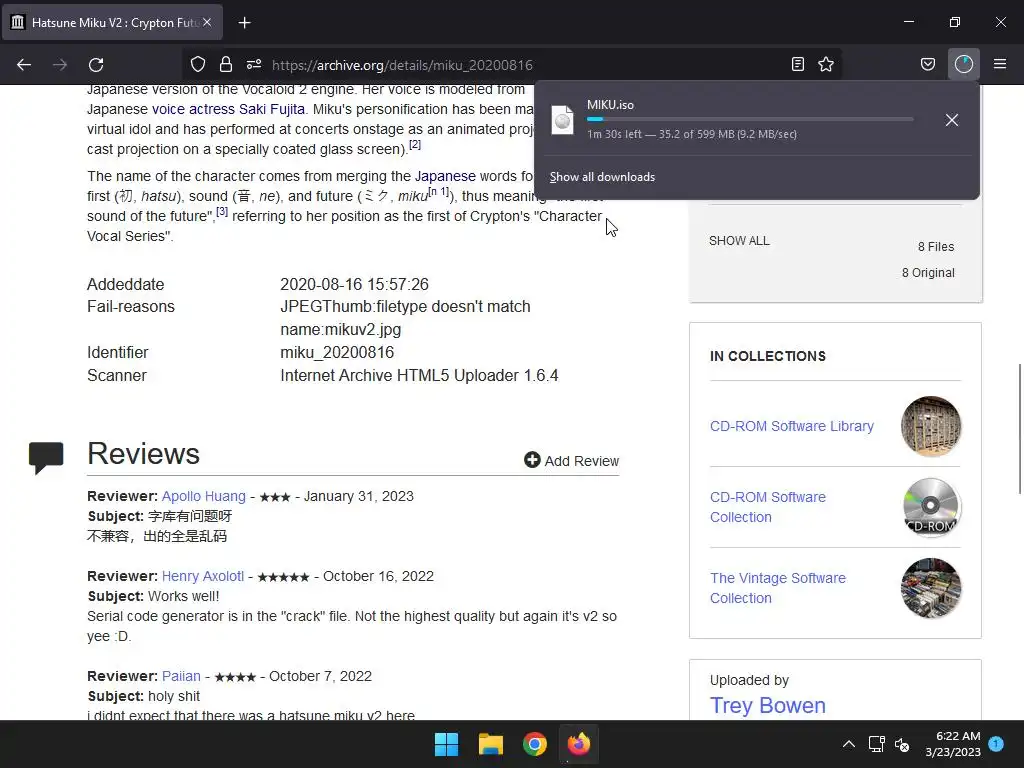Click Firefox icon in the taskbar
This screenshot has height=768, width=1024.
[579, 744]
